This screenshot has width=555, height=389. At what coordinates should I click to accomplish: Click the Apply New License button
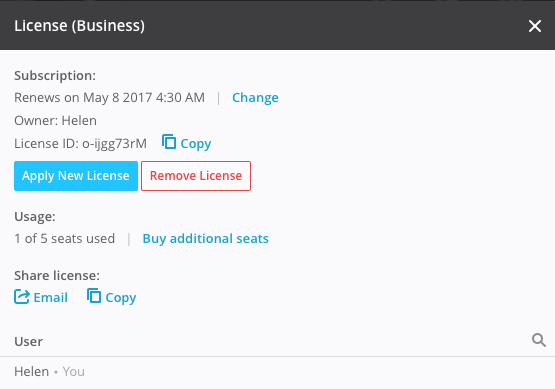click(76, 176)
